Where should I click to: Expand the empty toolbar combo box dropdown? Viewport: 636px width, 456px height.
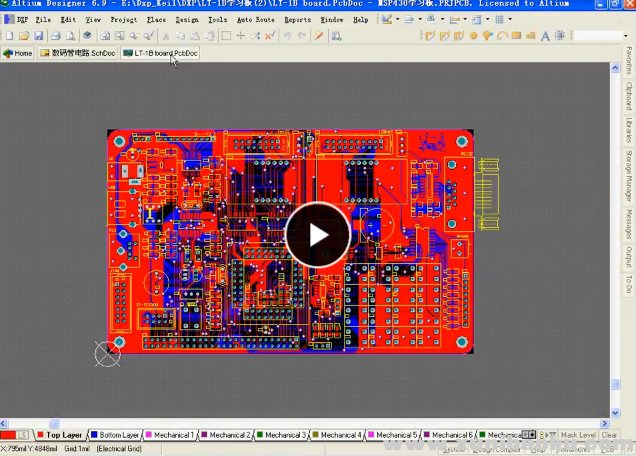[624, 36]
